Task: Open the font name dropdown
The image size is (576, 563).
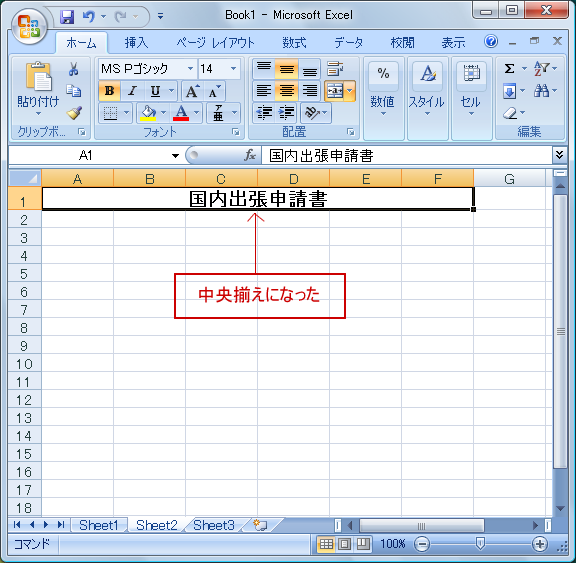Action: pos(190,69)
